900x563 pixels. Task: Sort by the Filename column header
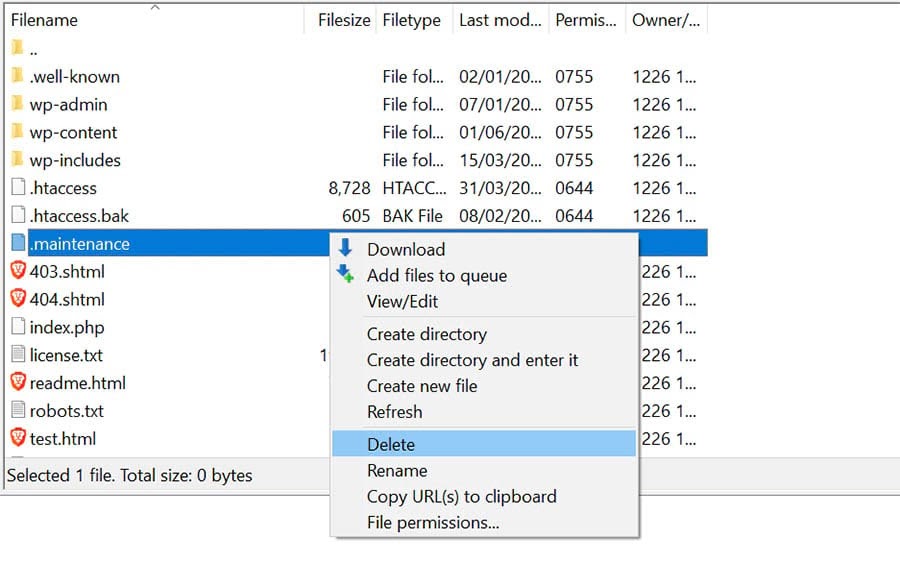click(x=44, y=20)
